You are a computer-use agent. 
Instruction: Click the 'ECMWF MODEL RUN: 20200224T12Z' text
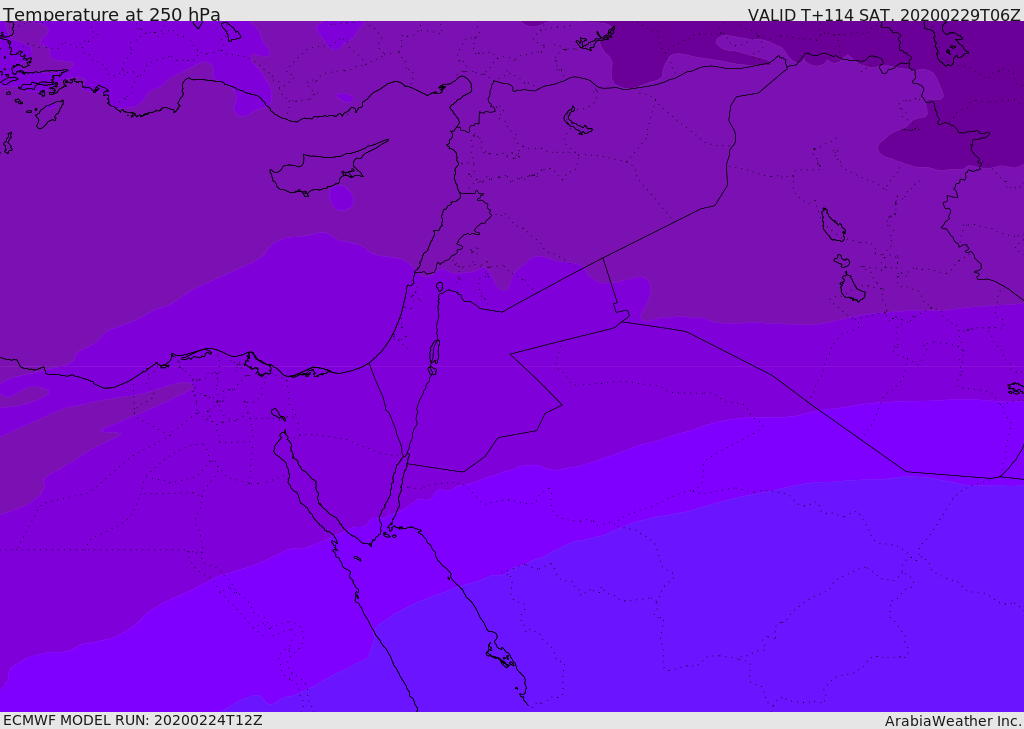[133, 720]
